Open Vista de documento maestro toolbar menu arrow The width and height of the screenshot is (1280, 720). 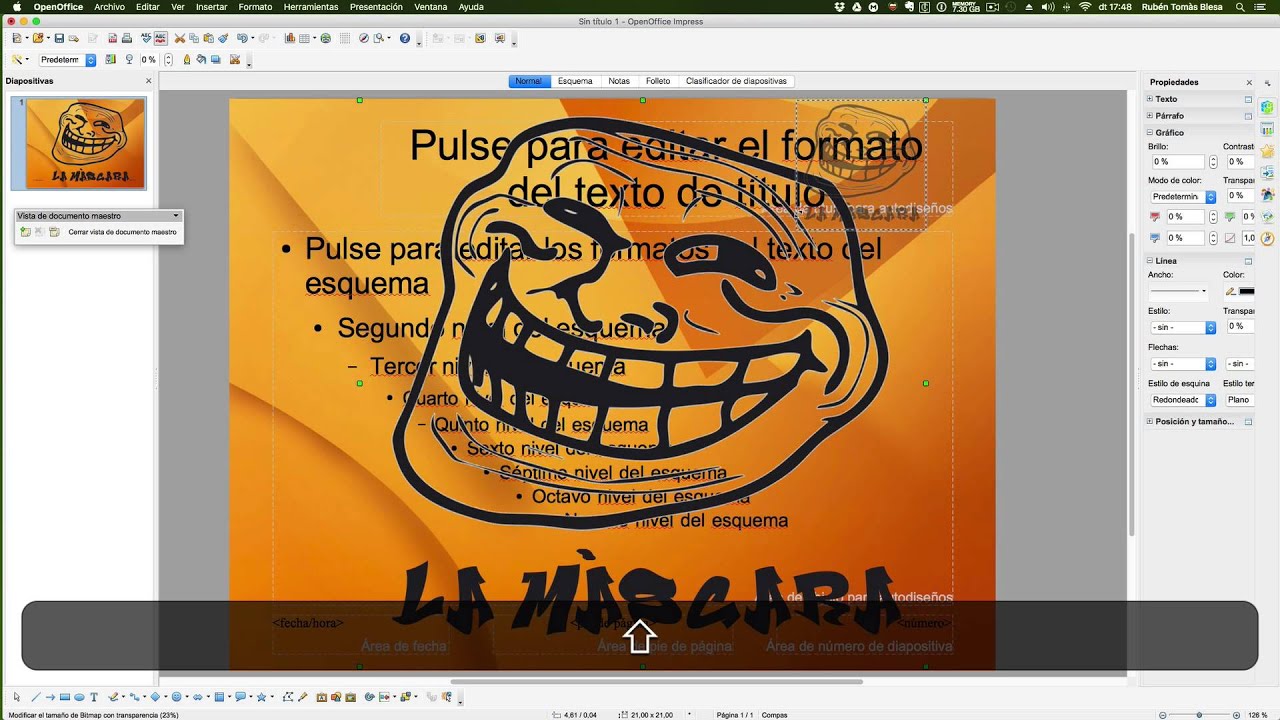pyautogui.click(x=176, y=216)
